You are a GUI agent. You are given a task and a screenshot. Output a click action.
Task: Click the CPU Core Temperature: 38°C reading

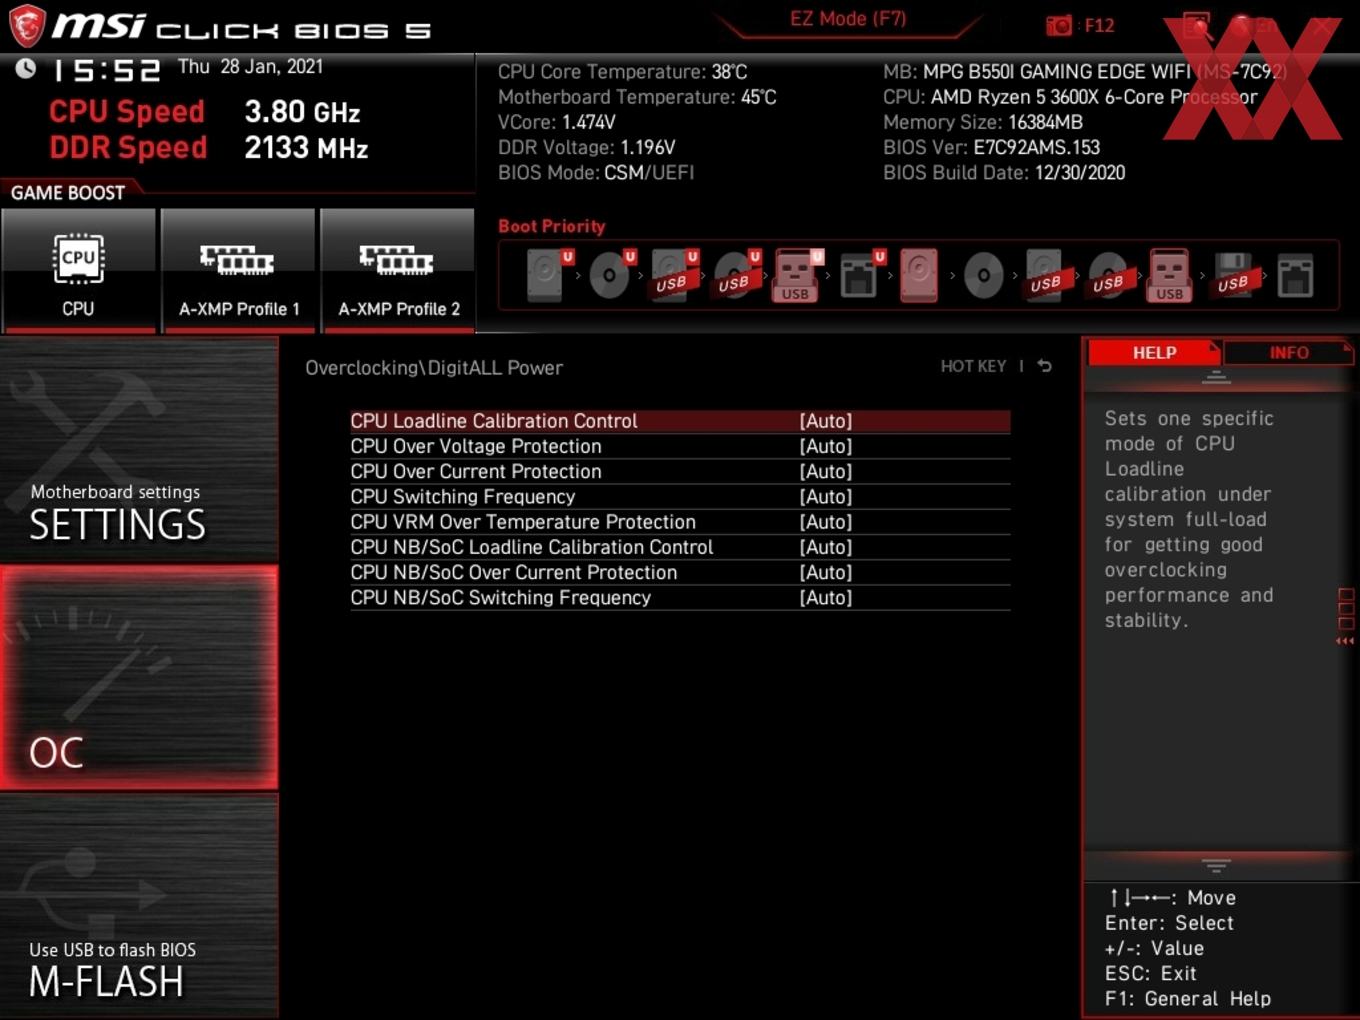click(x=622, y=72)
